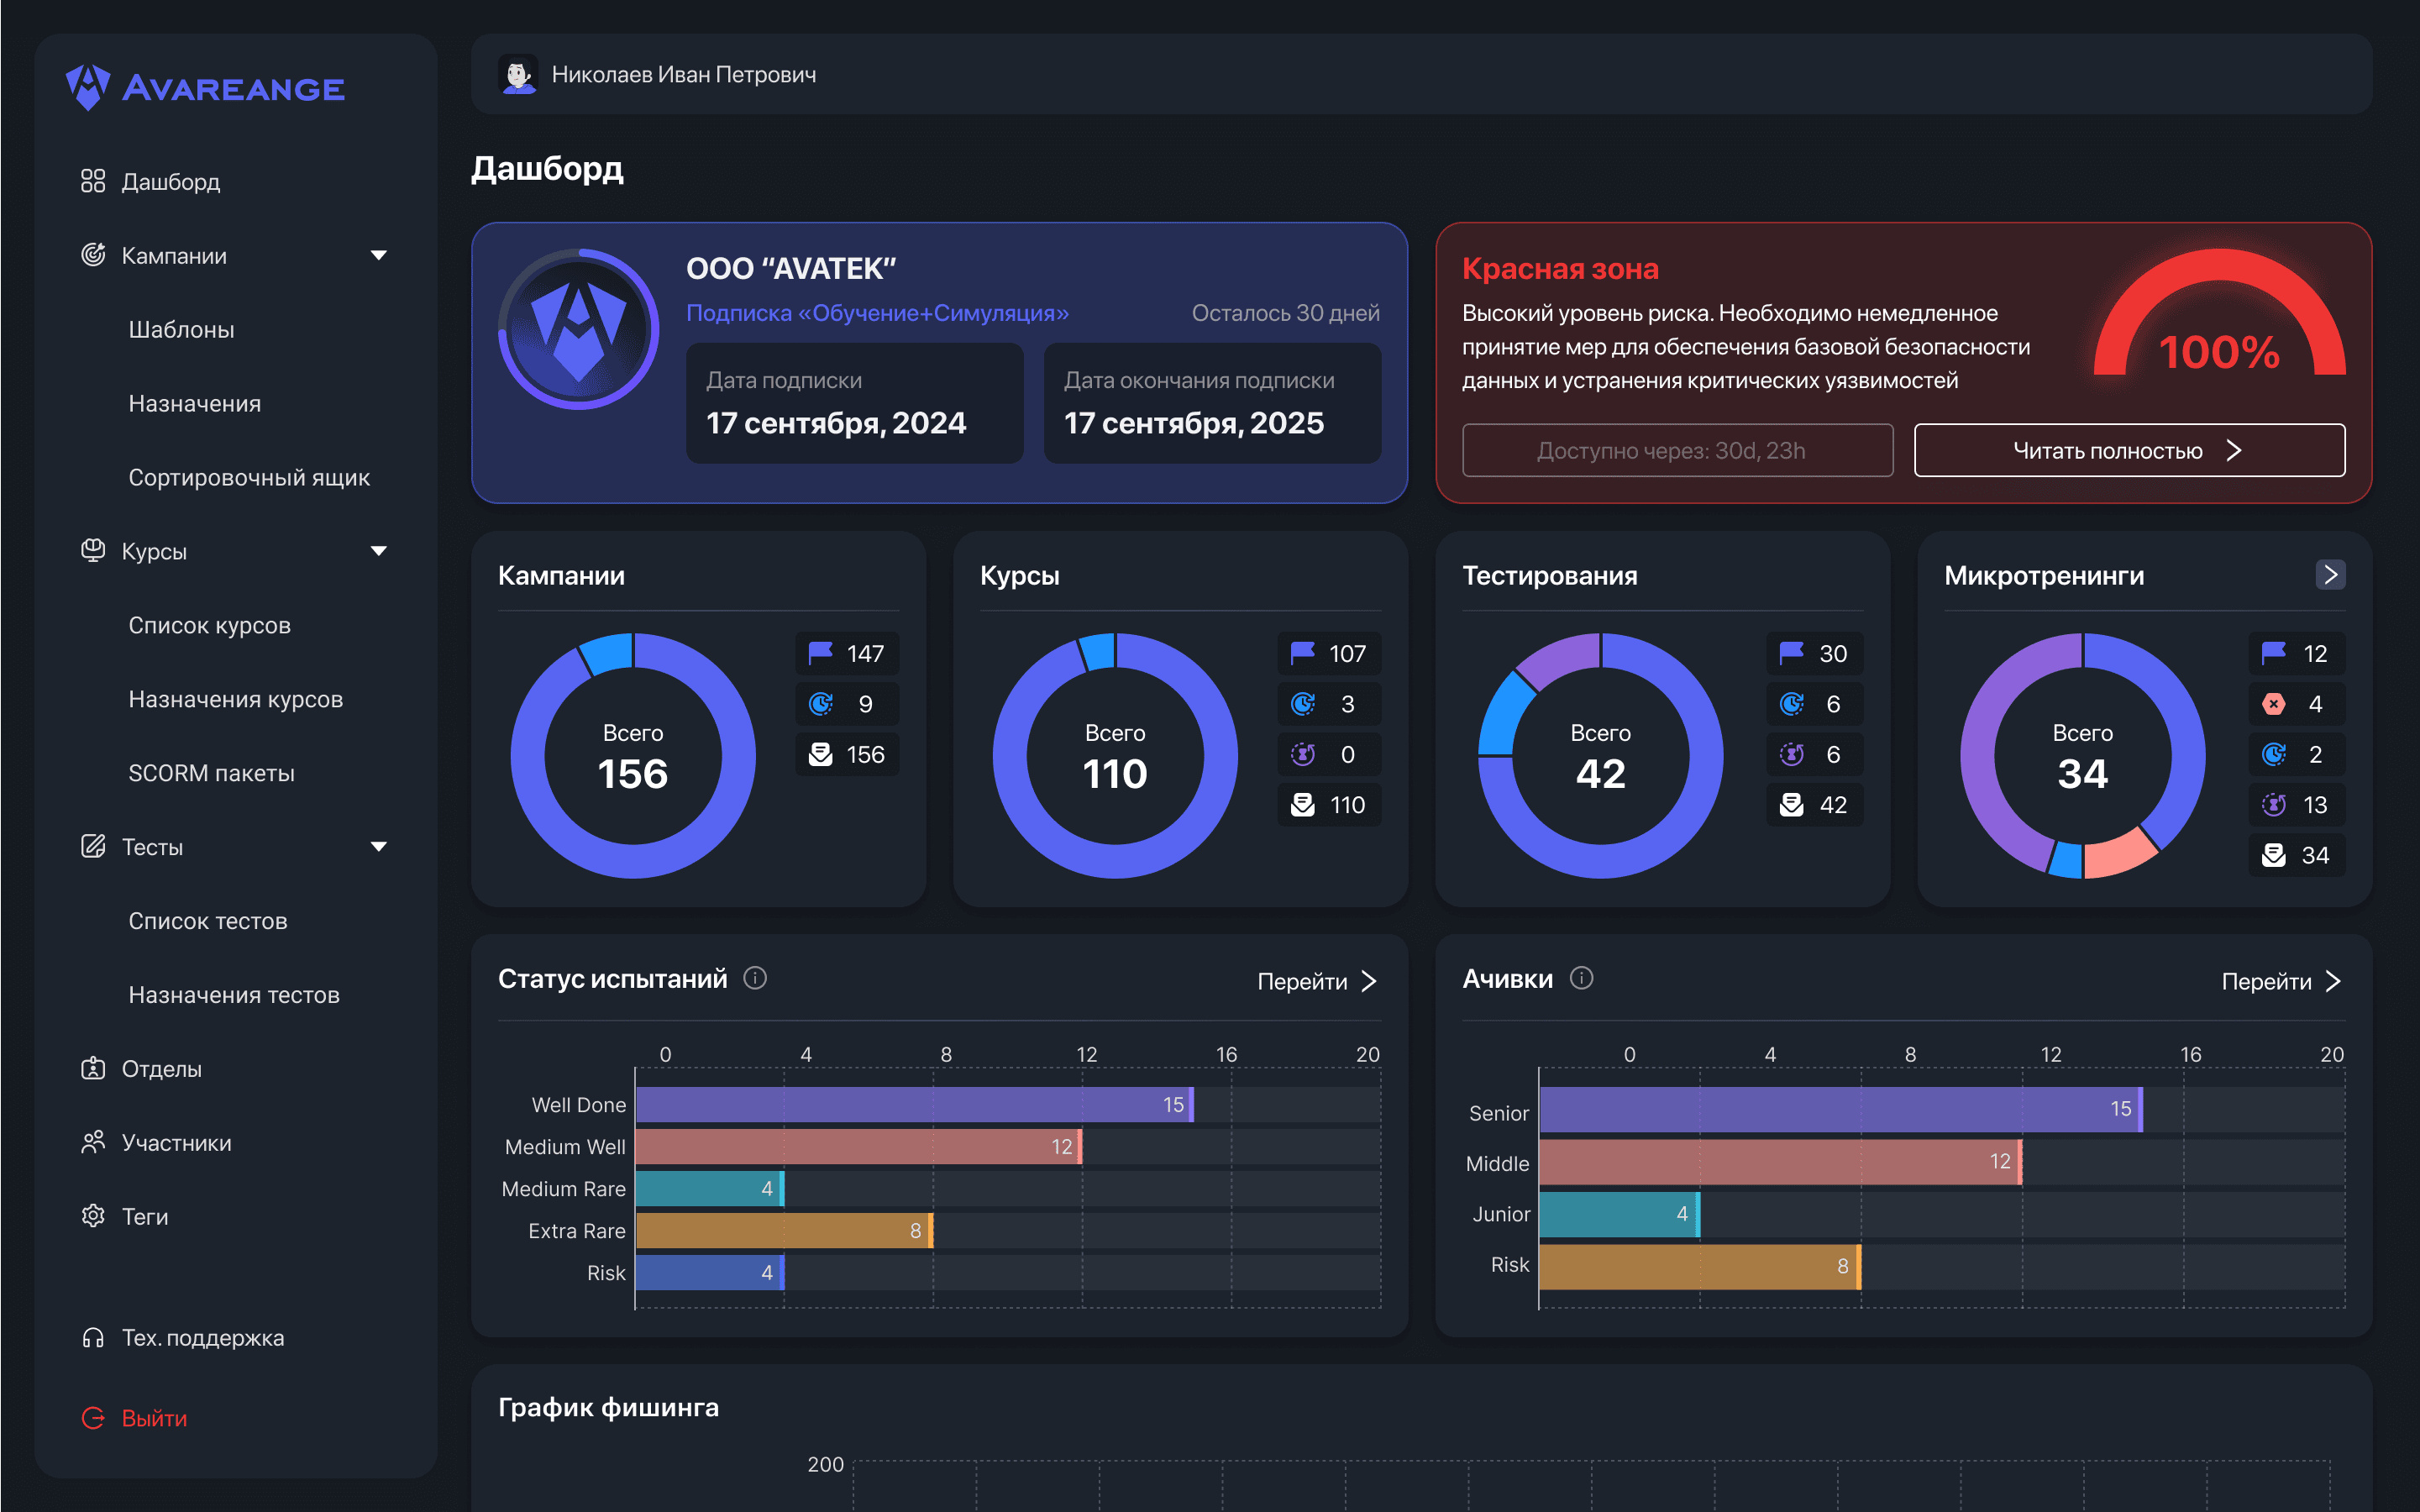Click the flag icon showing 147 in Кампании card
This screenshot has height=1512, width=2420.
(820, 653)
